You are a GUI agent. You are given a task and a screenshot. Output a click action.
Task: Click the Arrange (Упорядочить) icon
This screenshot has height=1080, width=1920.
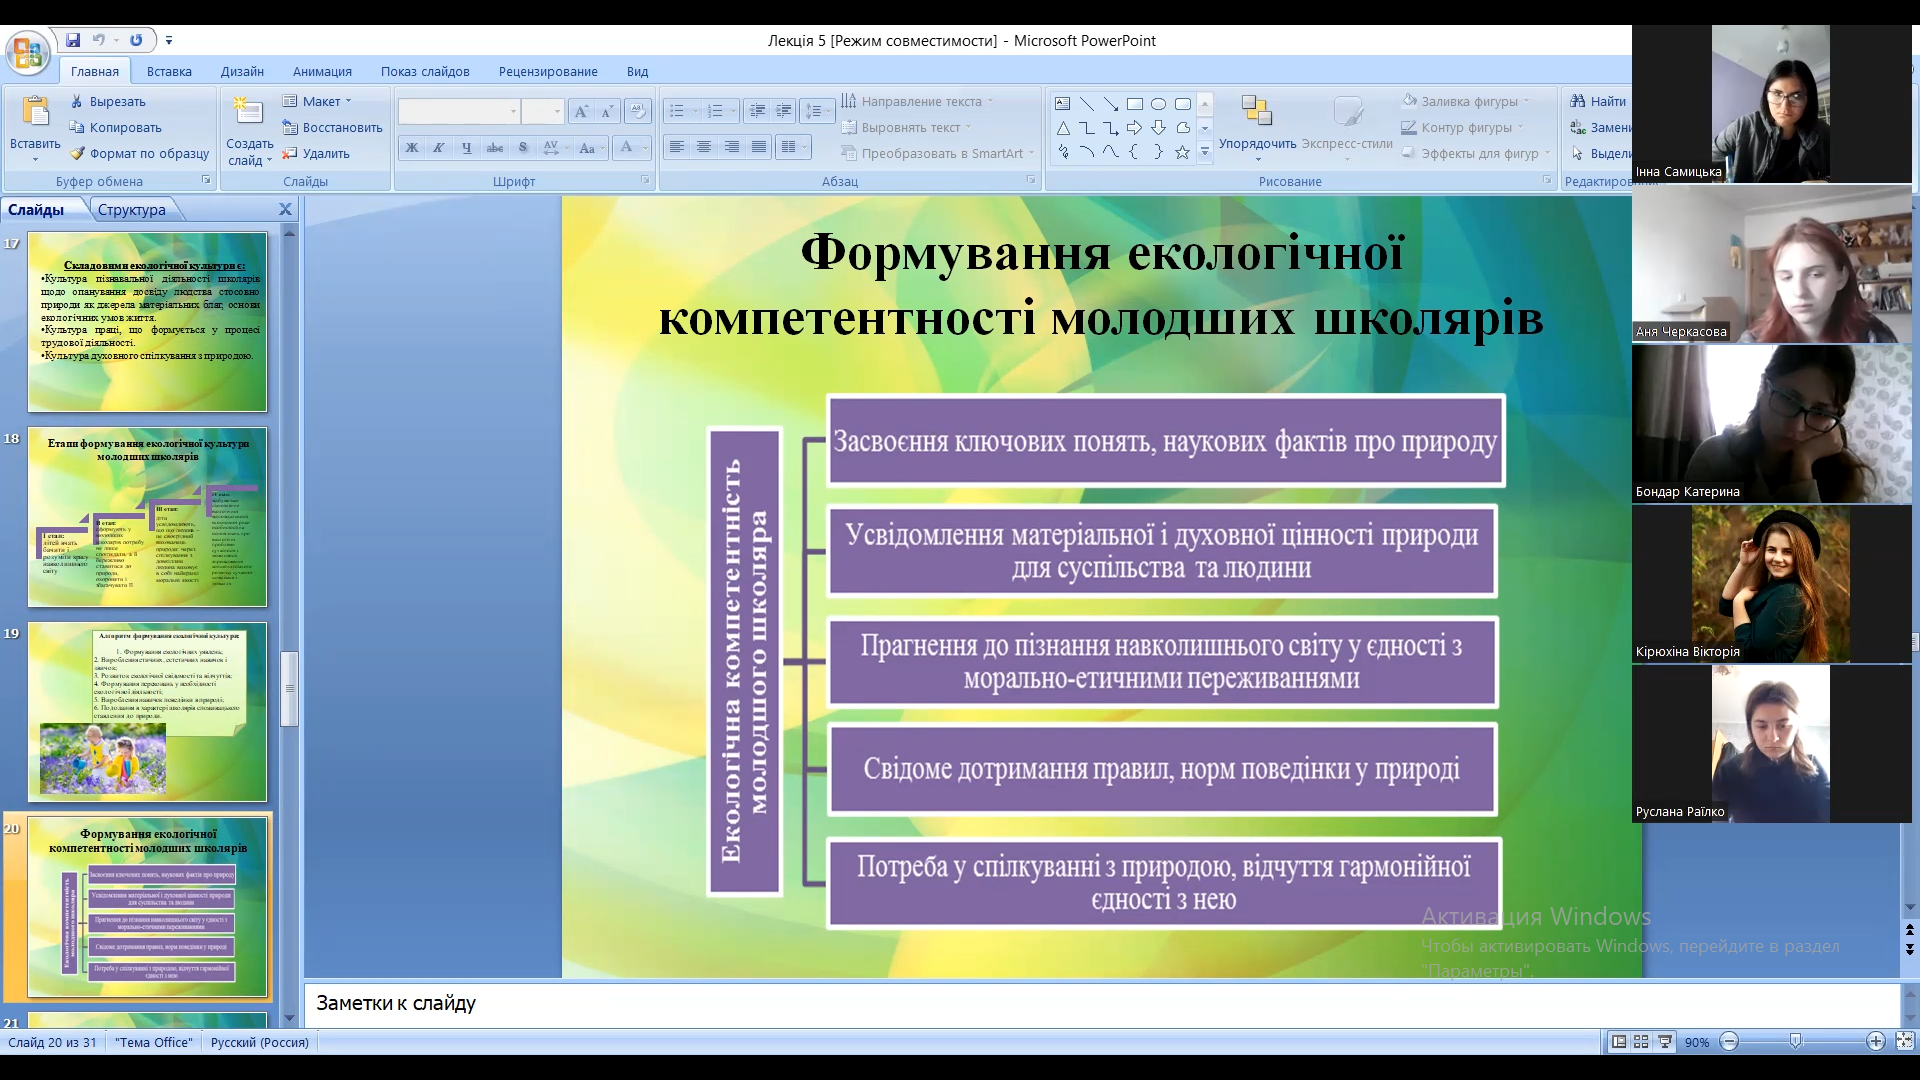pyautogui.click(x=1257, y=112)
